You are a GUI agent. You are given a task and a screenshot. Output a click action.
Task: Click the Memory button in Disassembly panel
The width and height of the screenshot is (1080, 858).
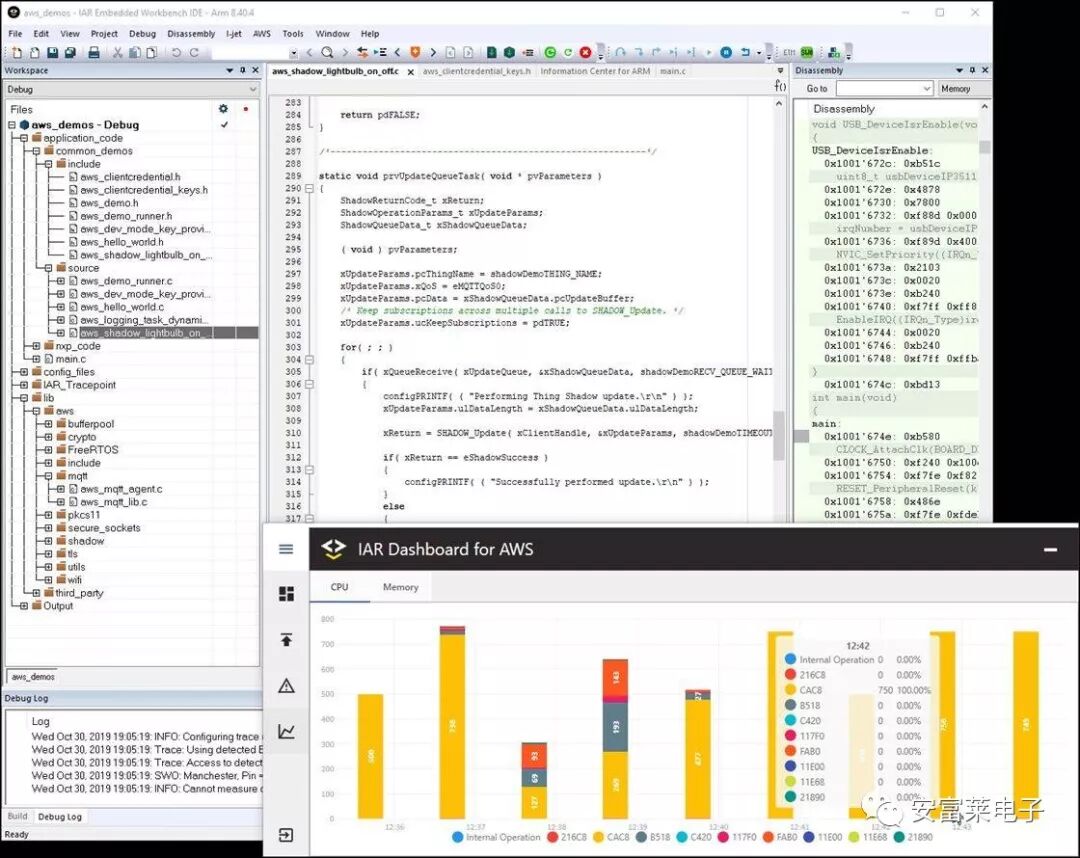click(x=955, y=89)
